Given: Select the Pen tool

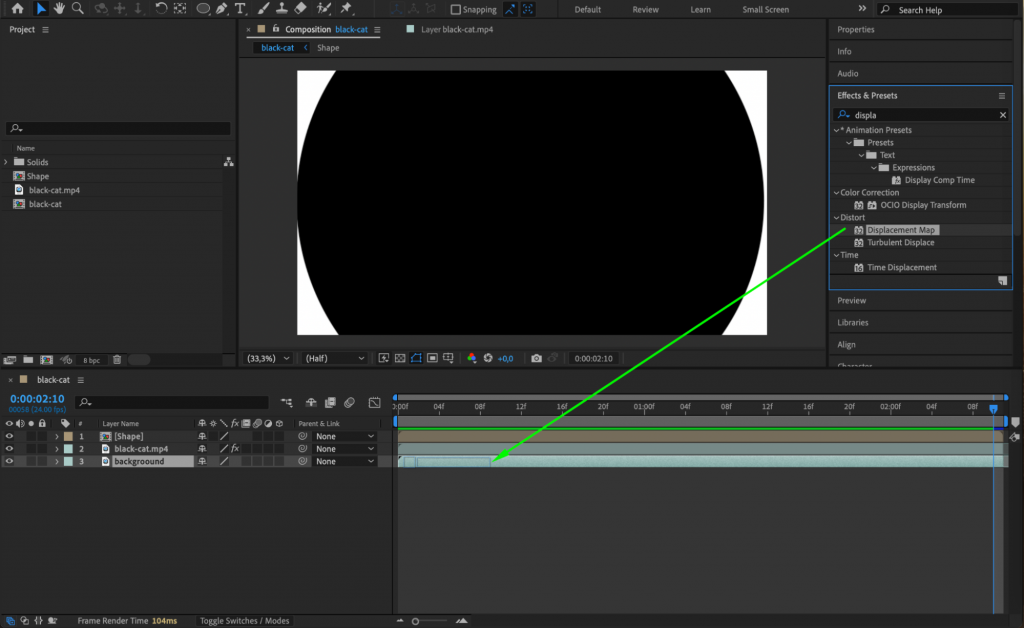Looking at the screenshot, I should pos(222,9).
